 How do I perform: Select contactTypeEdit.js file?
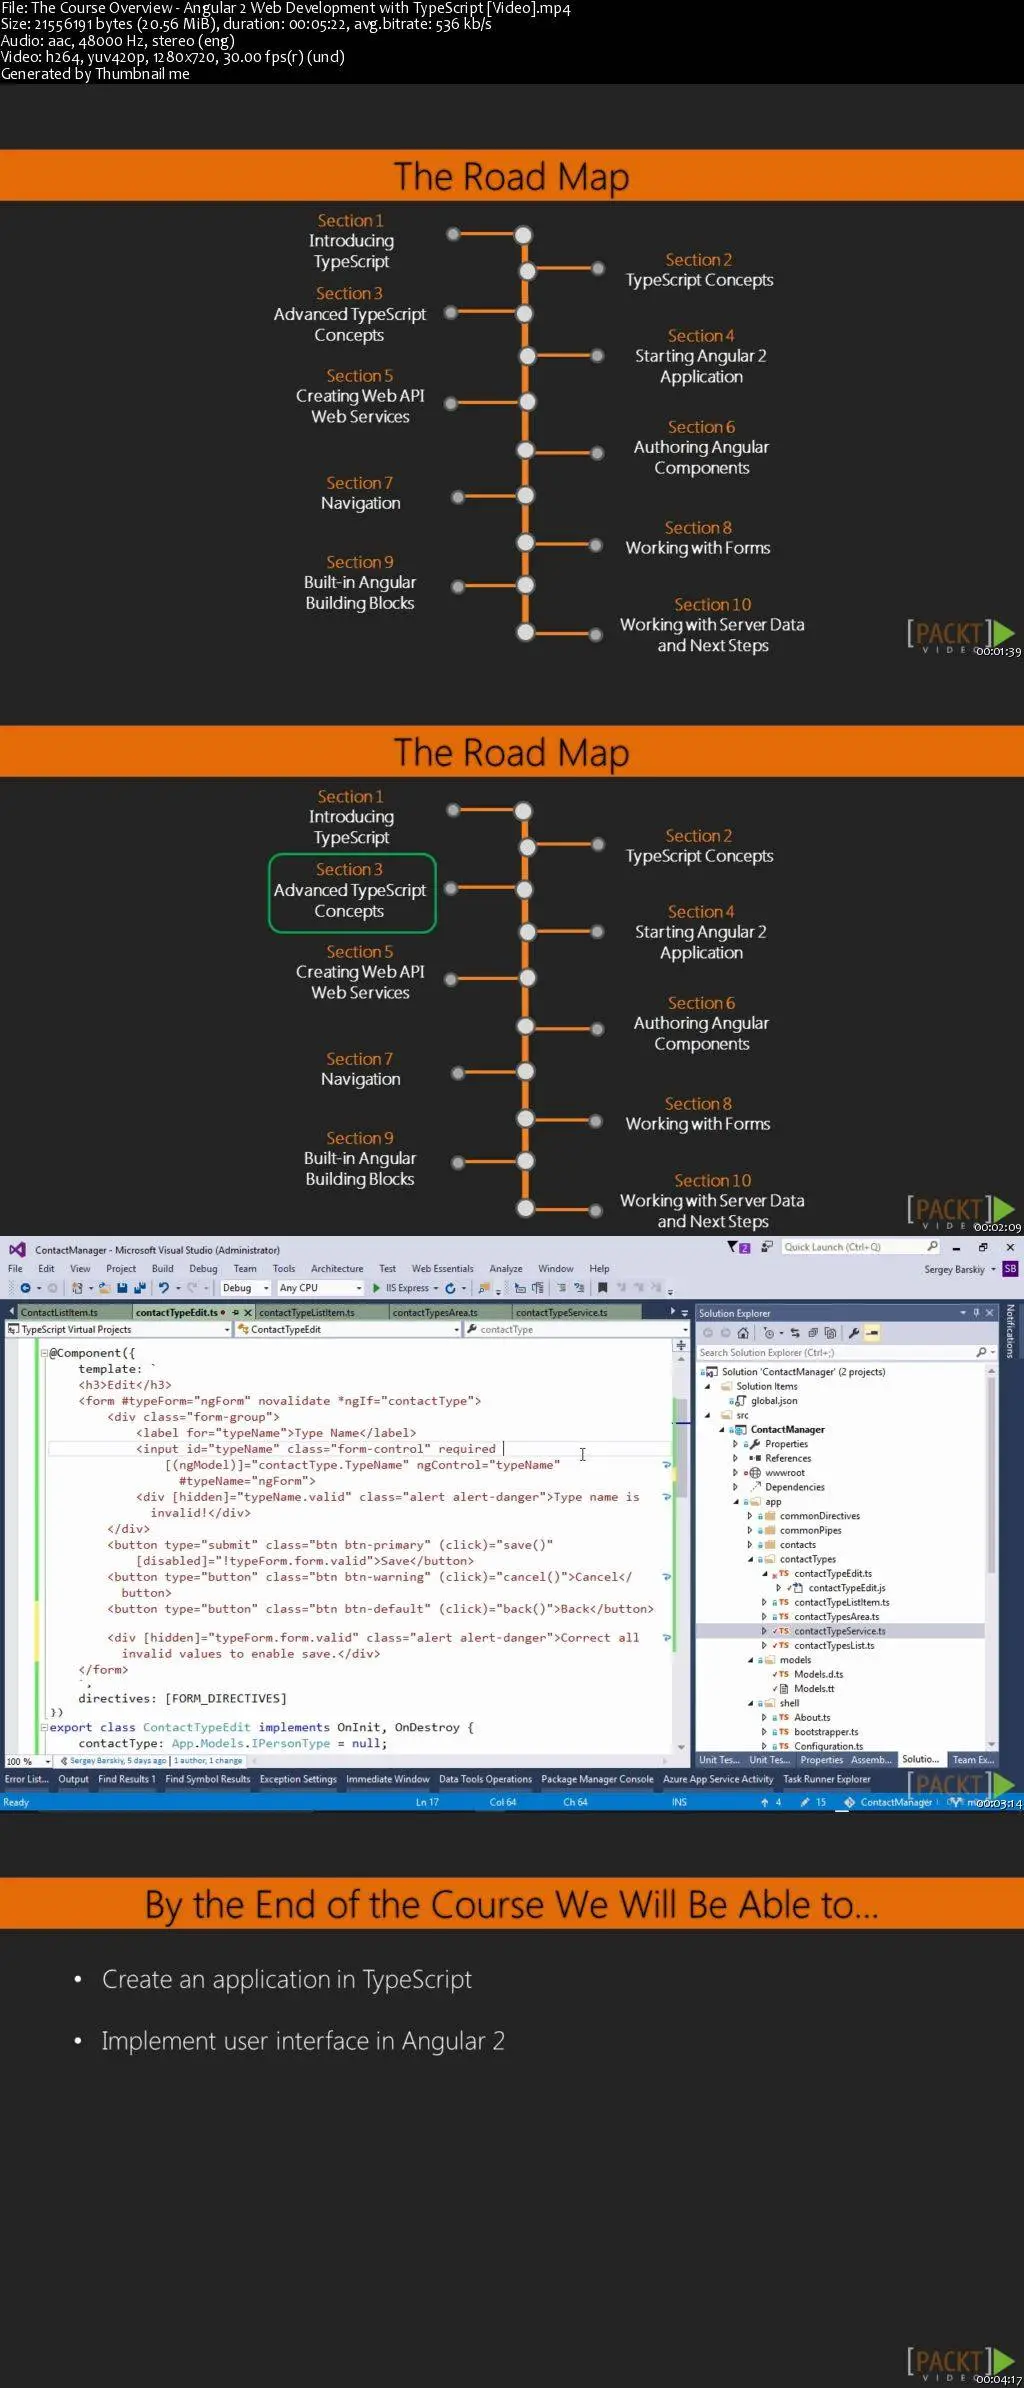[x=846, y=1588]
